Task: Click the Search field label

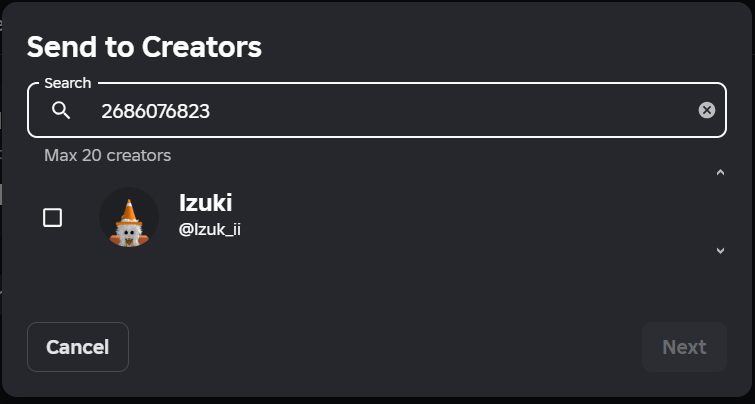Action: tap(67, 83)
